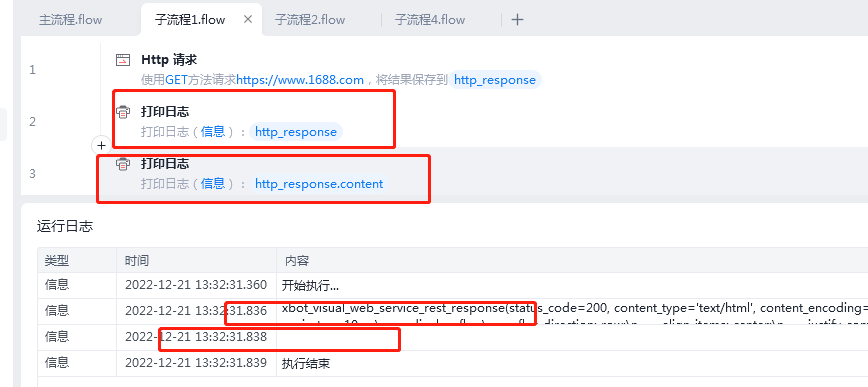Screen dimensions: 868x387
Task: Click the printer icon on line 3
Action: click(123, 164)
